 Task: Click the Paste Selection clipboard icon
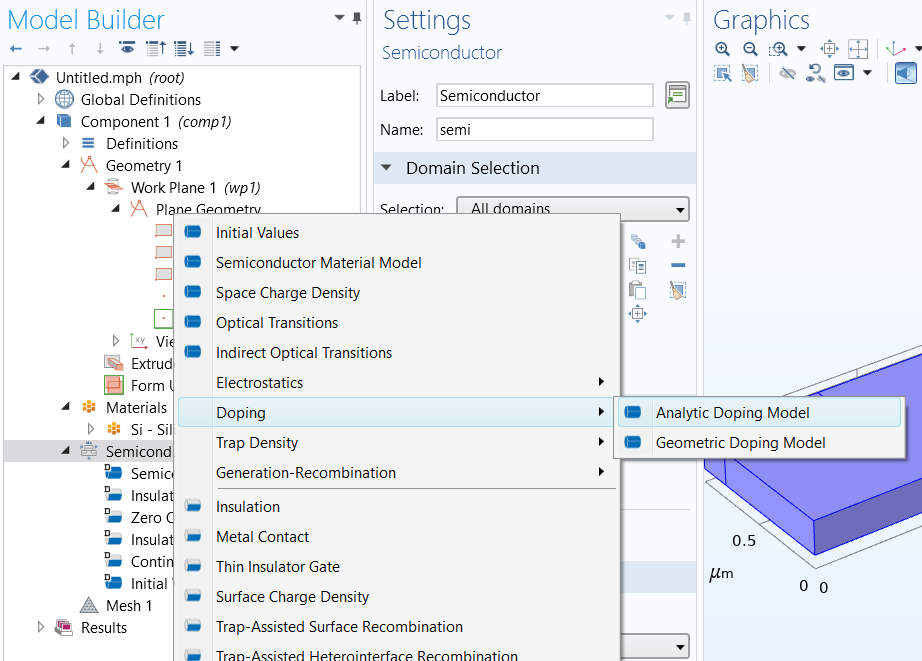[x=637, y=290]
